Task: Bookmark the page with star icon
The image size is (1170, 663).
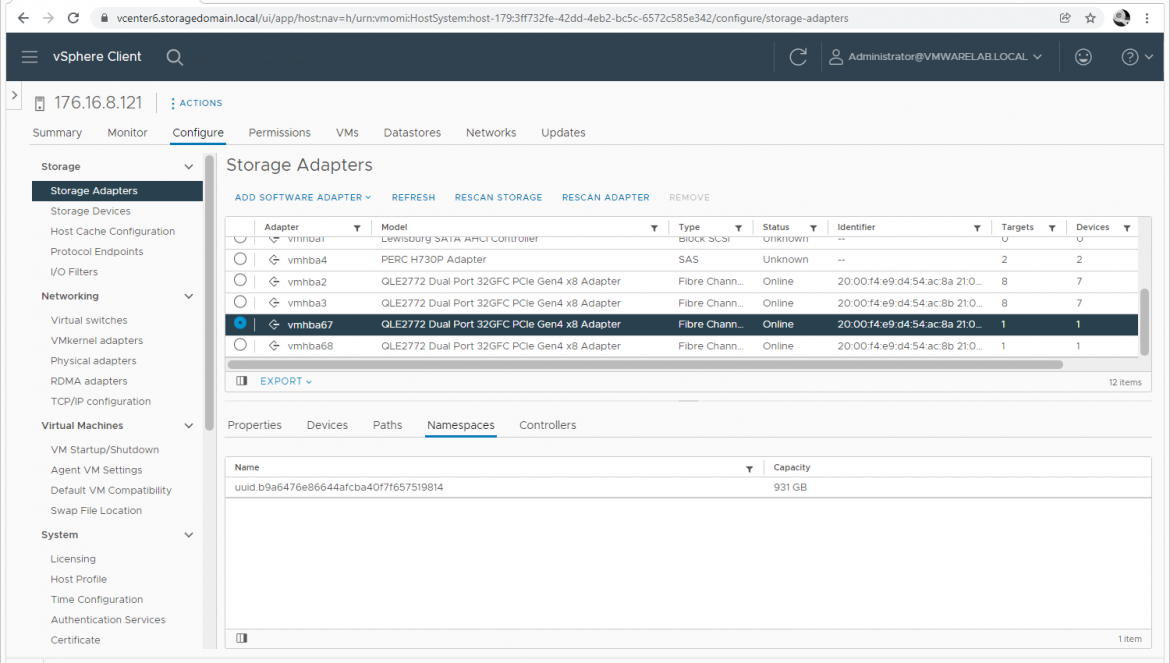Action: (1090, 18)
